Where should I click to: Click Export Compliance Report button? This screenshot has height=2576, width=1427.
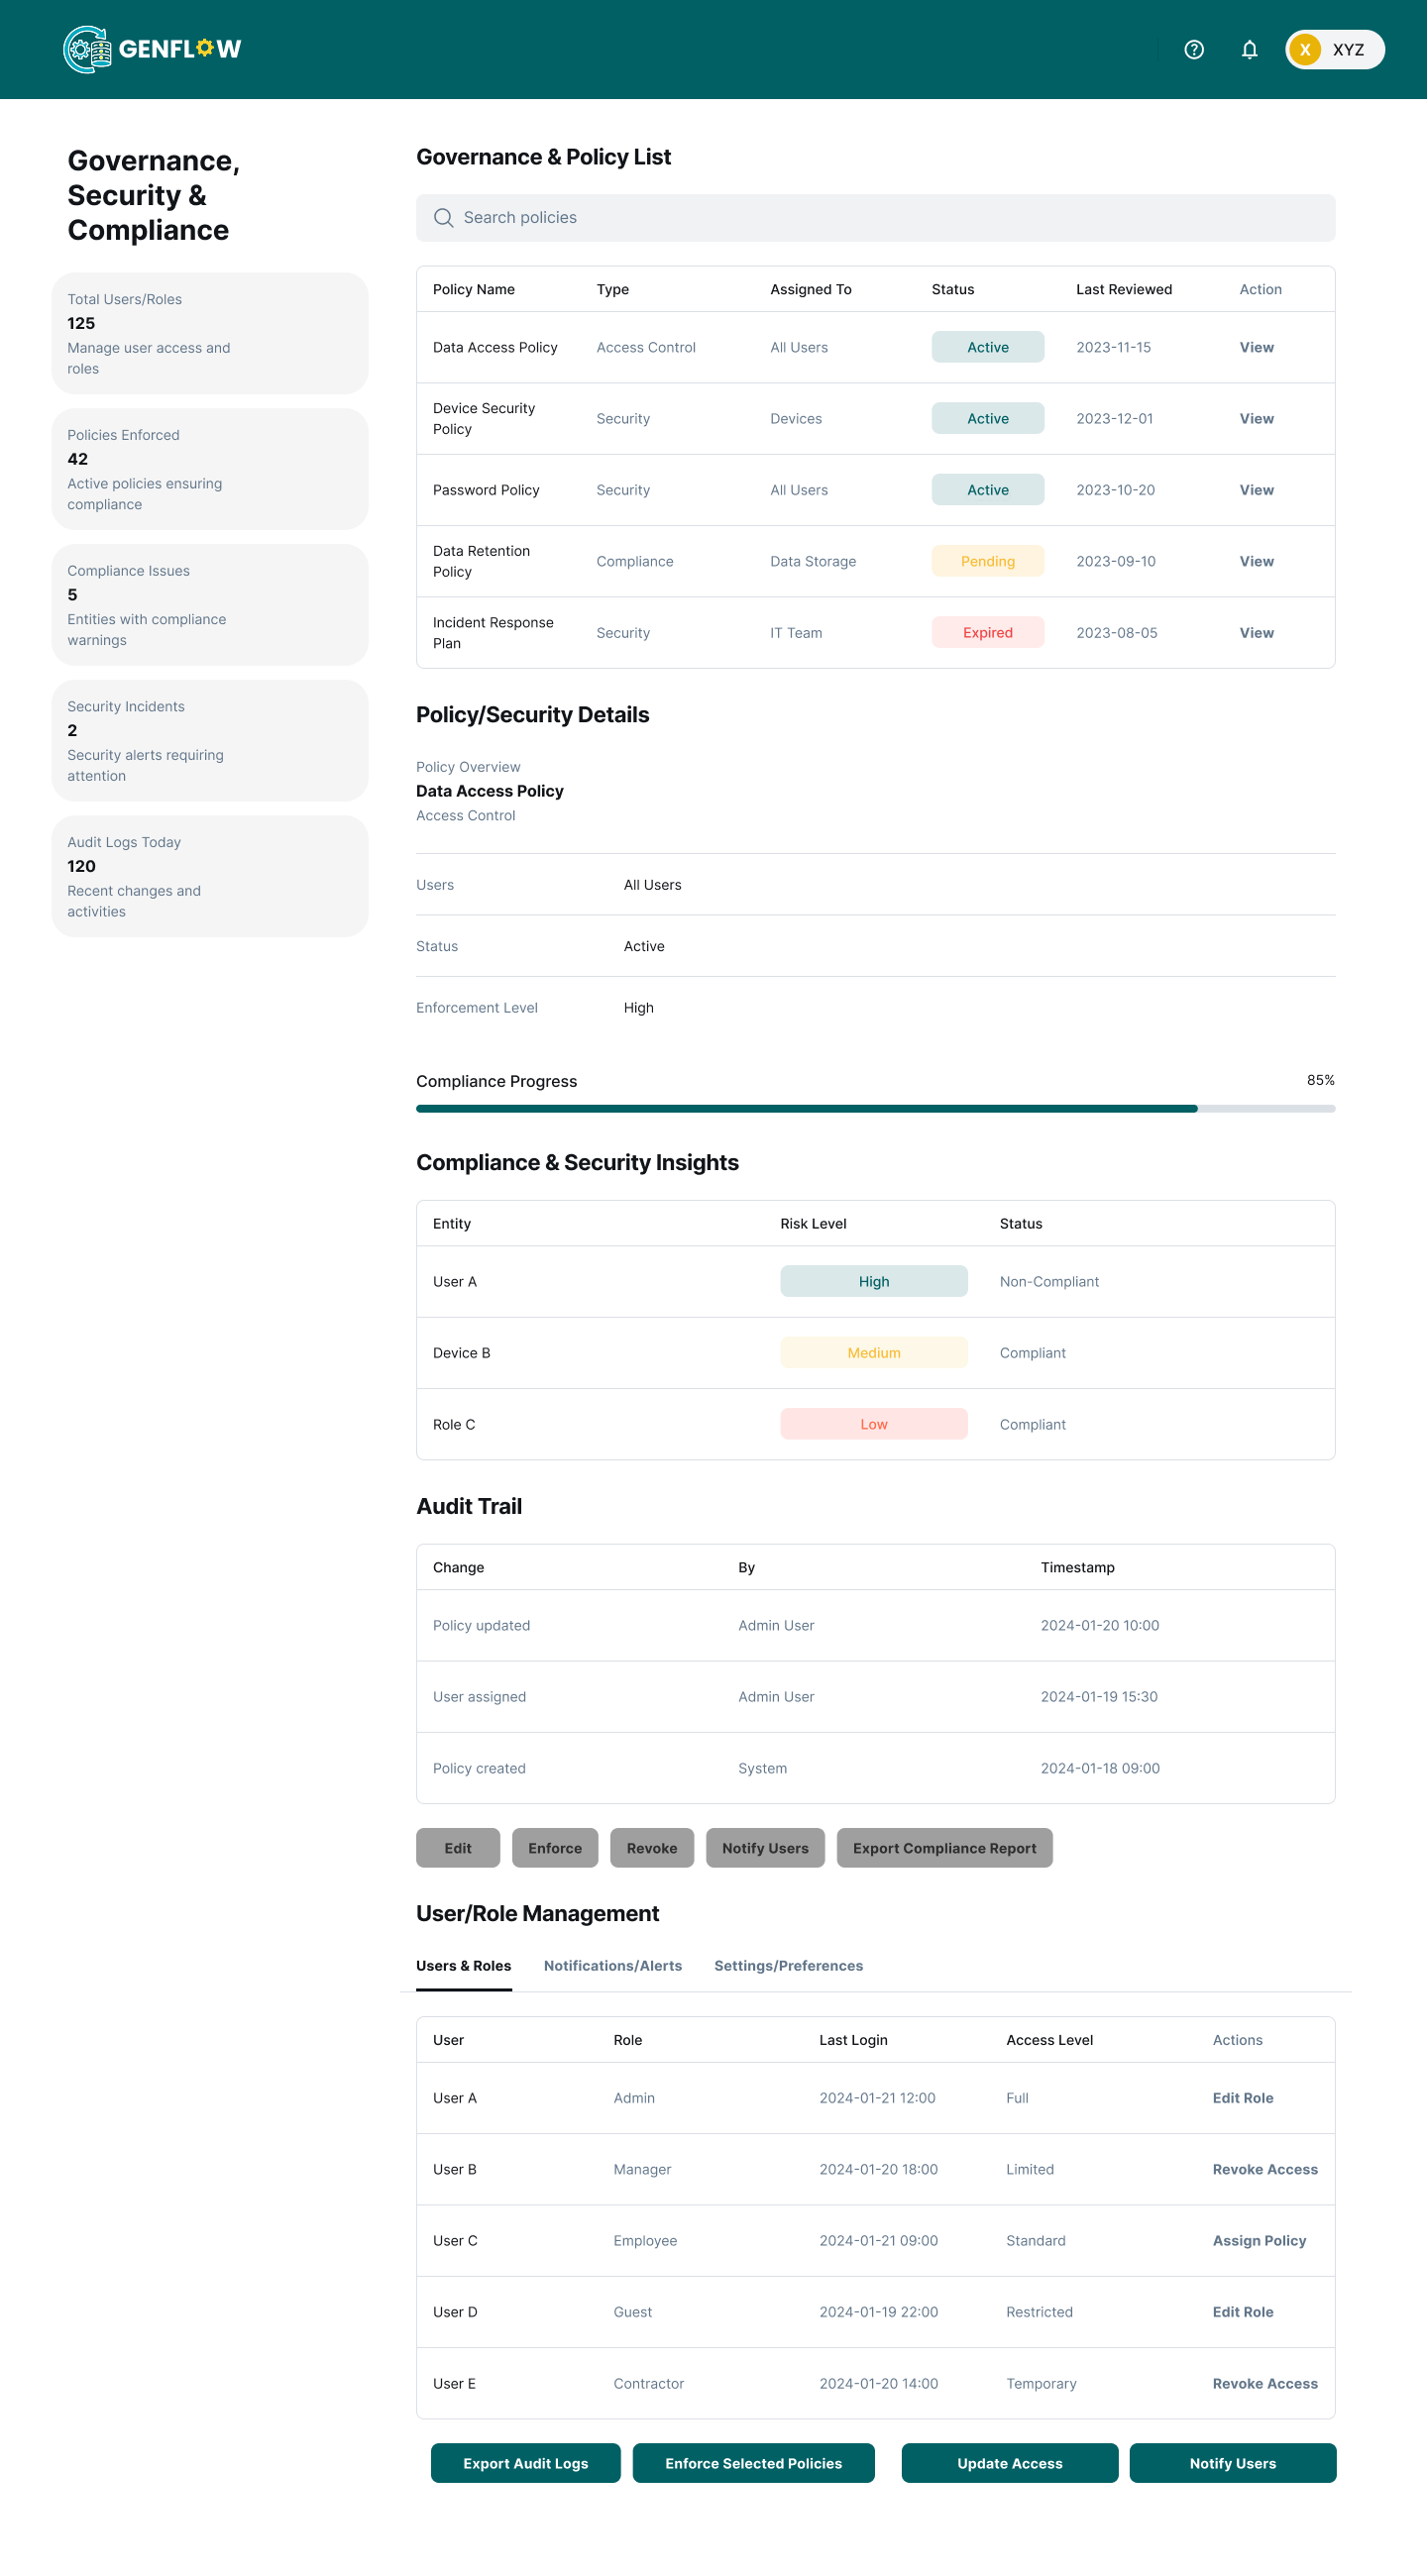[944, 1848]
